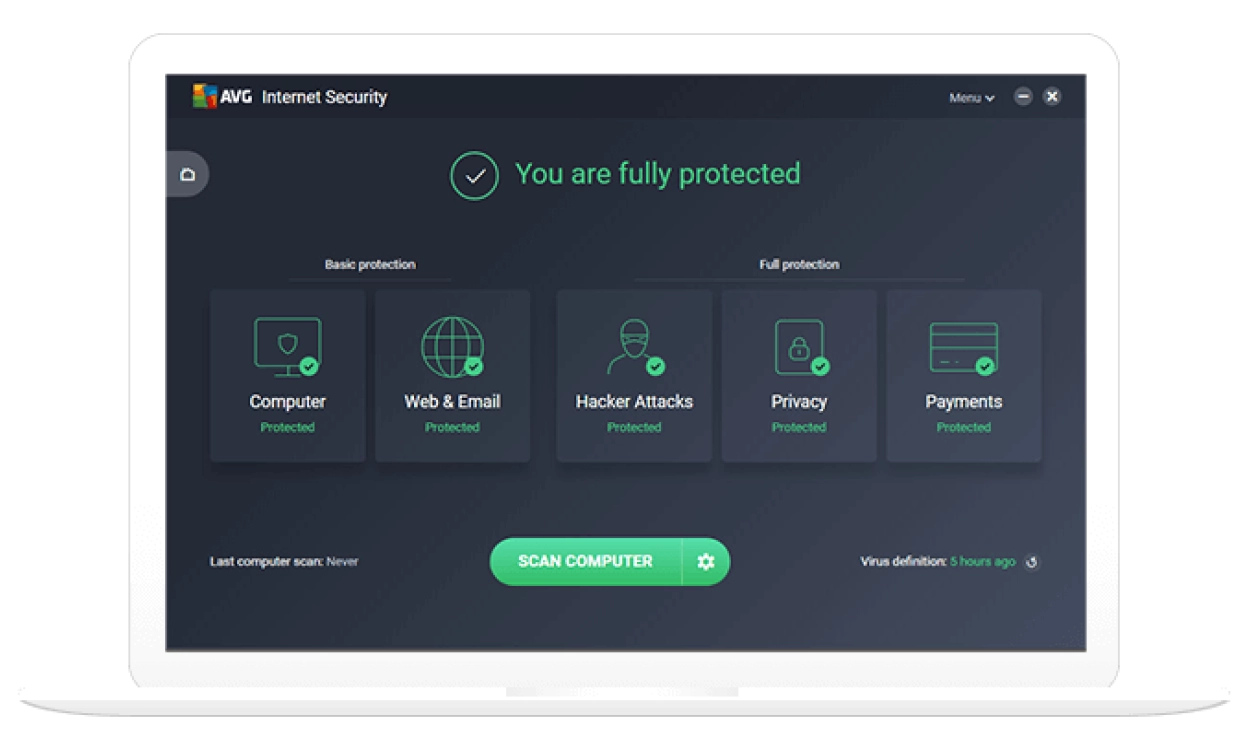Click the Privacy padlock icon
1250x750 pixels.
[799, 347]
